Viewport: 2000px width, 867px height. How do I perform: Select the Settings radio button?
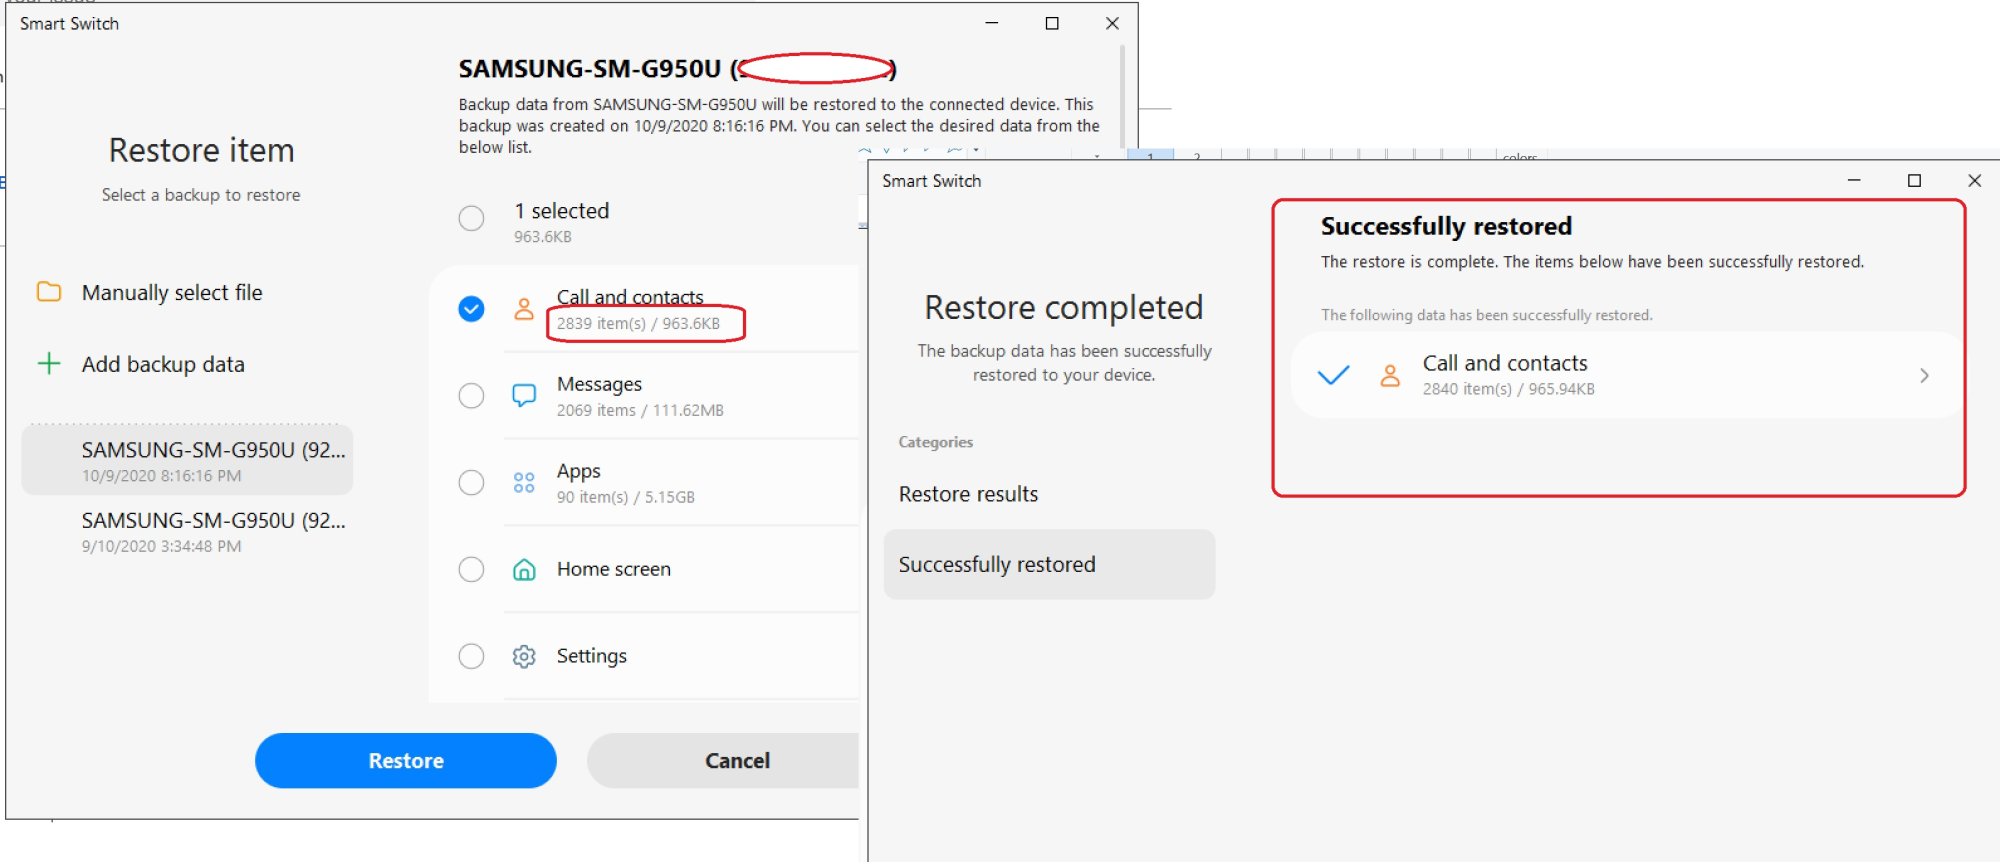click(x=471, y=656)
